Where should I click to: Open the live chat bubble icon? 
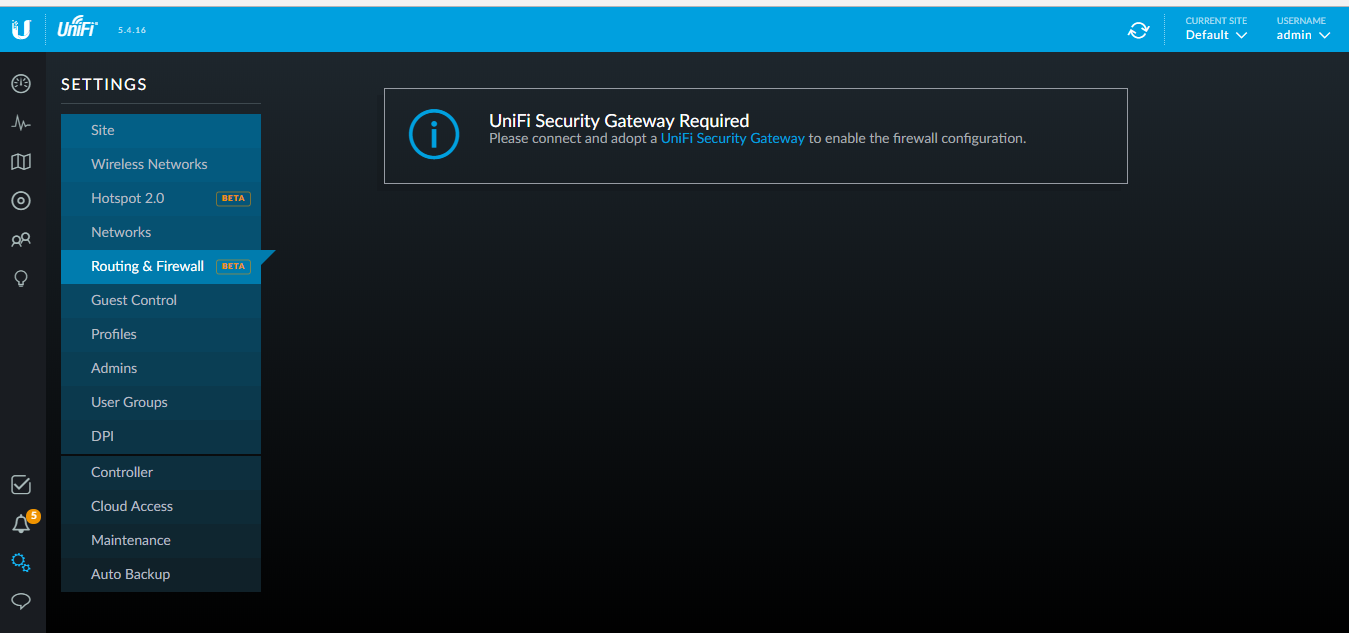tap(21, 601)
